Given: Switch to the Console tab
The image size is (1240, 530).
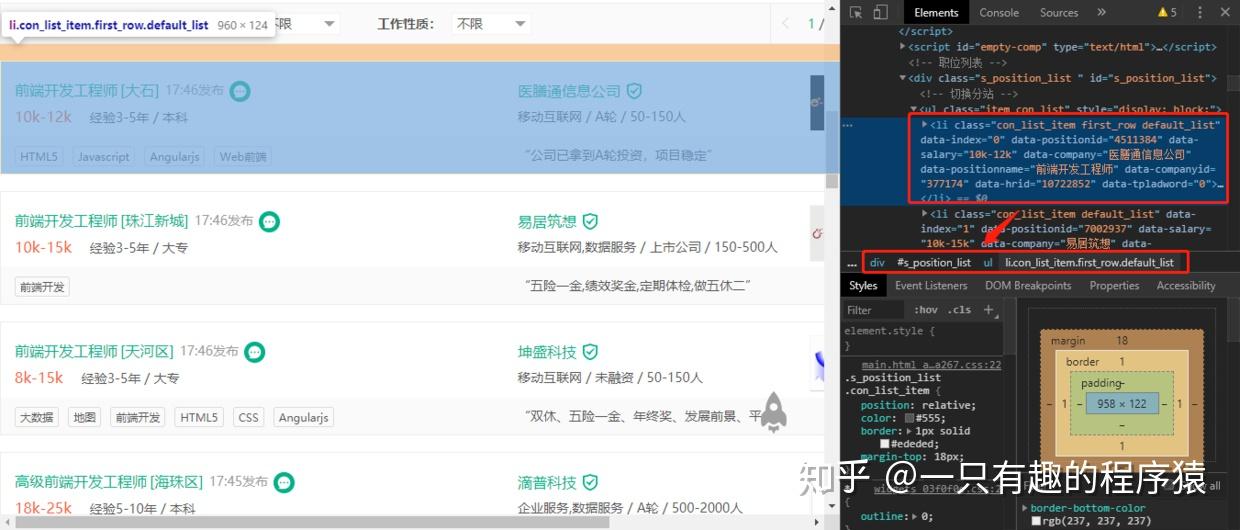Looking at the screenshot, I should coord(999,12).
